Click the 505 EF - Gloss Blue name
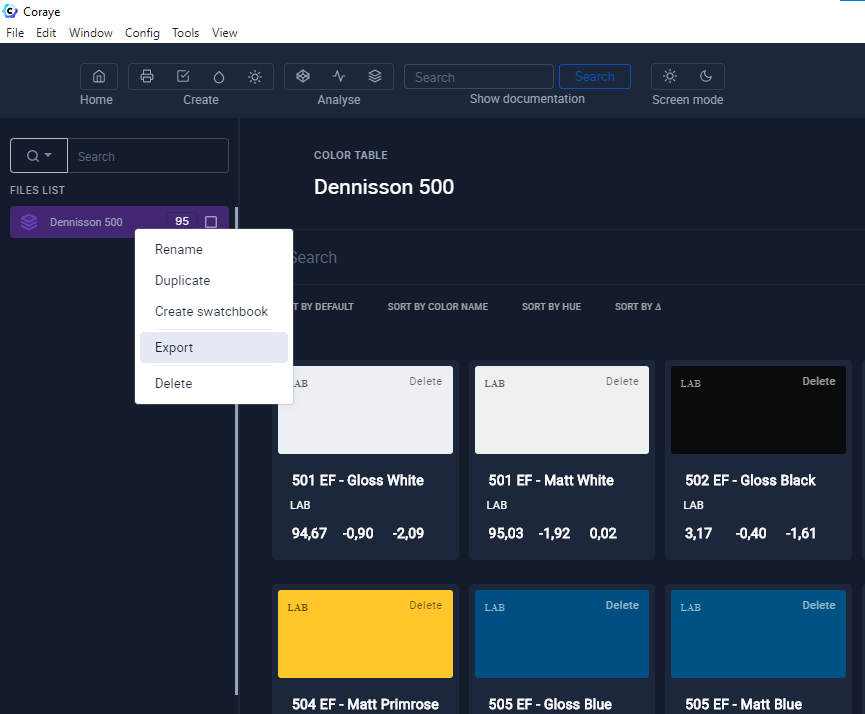The image size is (865, 714). point(550,705)
